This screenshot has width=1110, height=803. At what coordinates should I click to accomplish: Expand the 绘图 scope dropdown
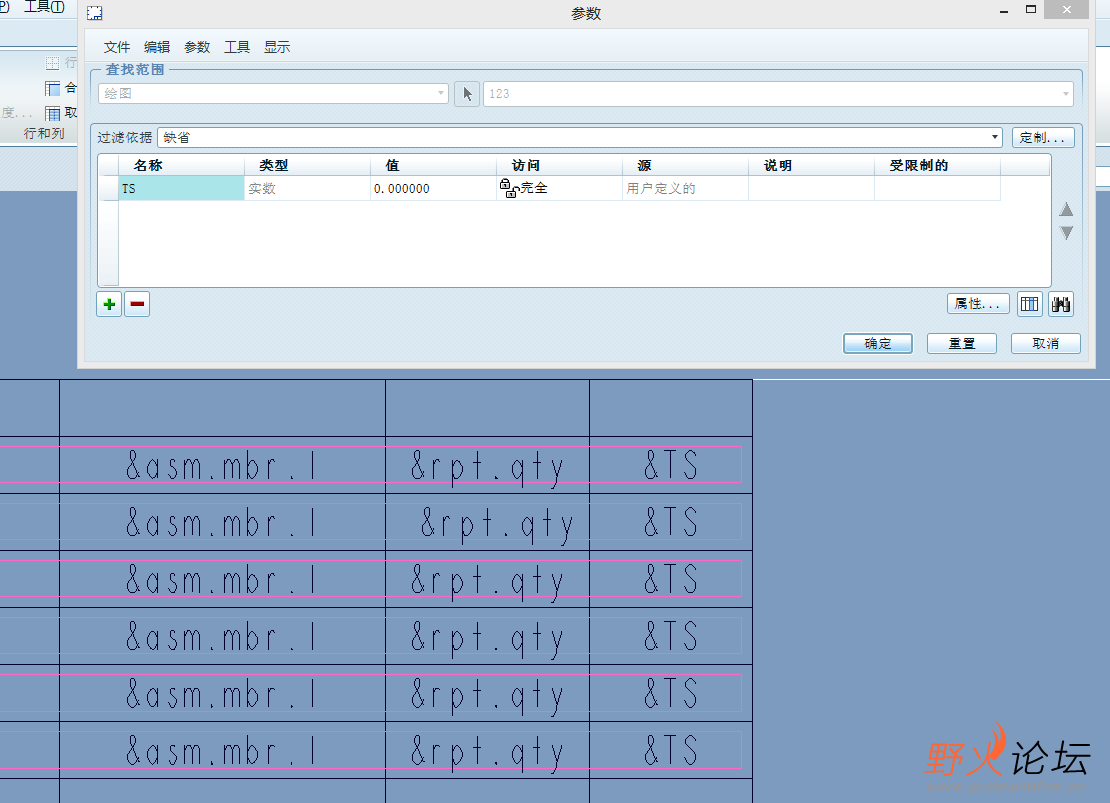click(x=441, y=93)
